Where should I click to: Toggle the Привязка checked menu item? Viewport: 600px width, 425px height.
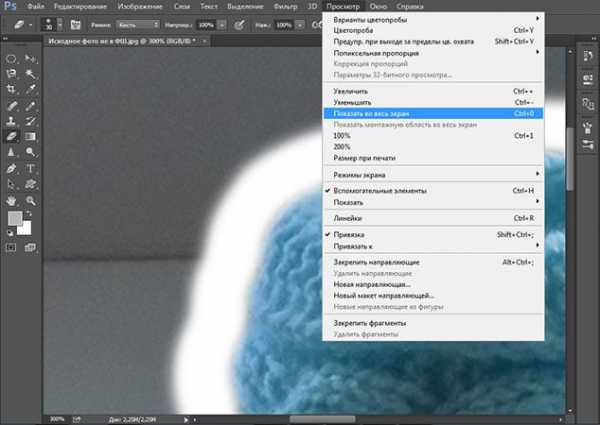pos(433,234)
